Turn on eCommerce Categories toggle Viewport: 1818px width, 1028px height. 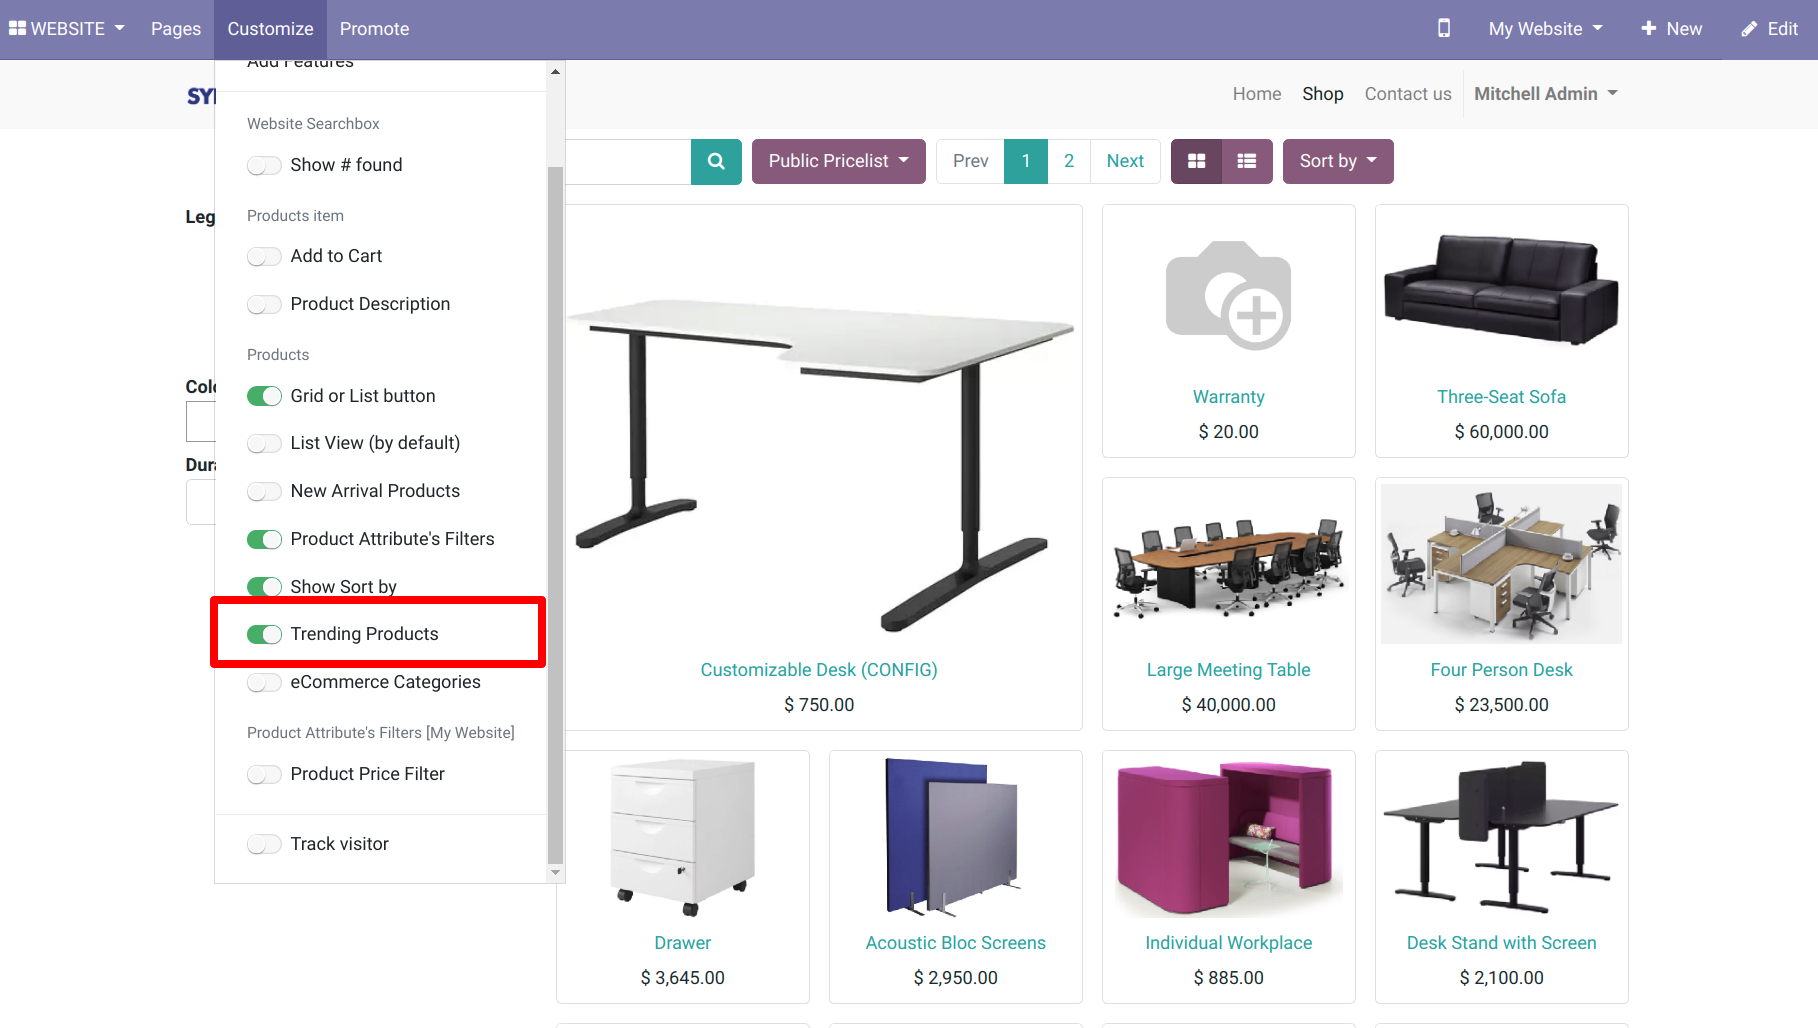(265, 683)
